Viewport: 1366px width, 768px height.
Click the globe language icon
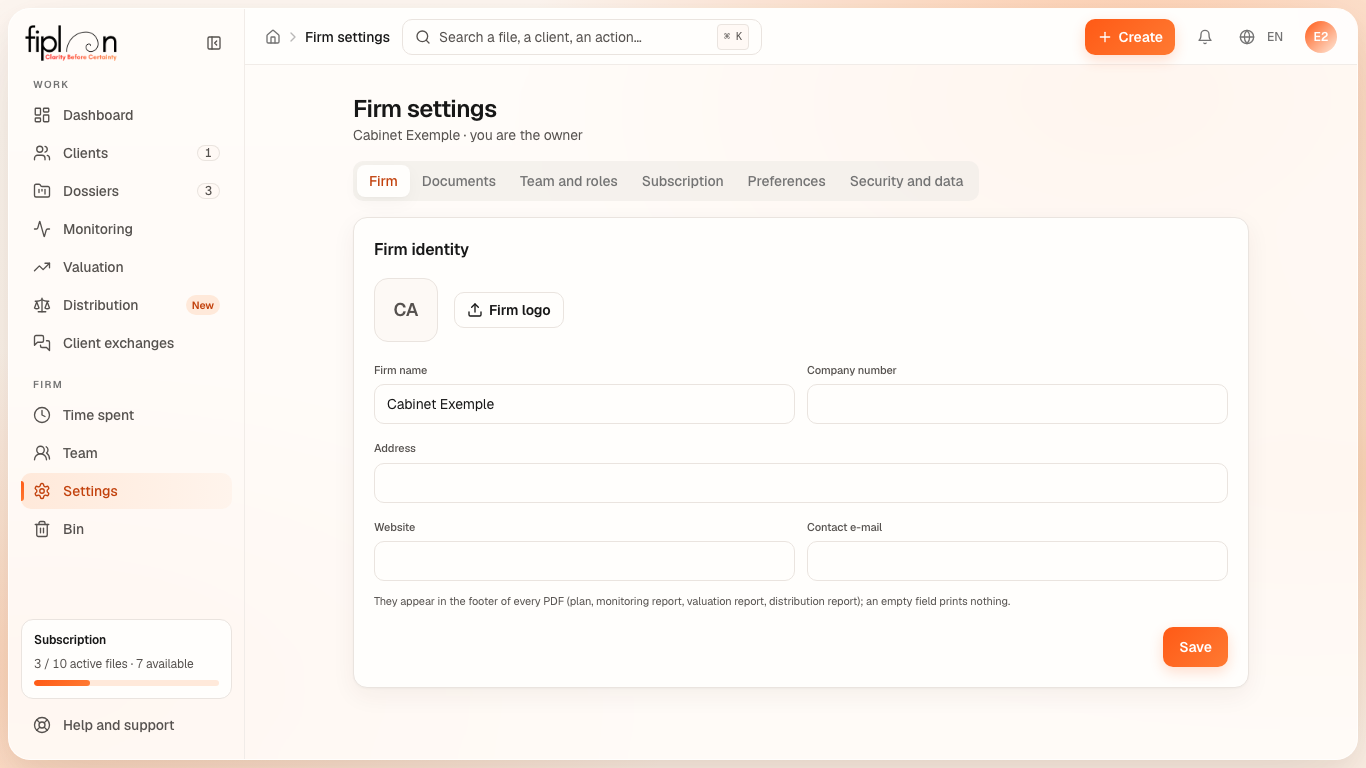(x=1247, y=37)
